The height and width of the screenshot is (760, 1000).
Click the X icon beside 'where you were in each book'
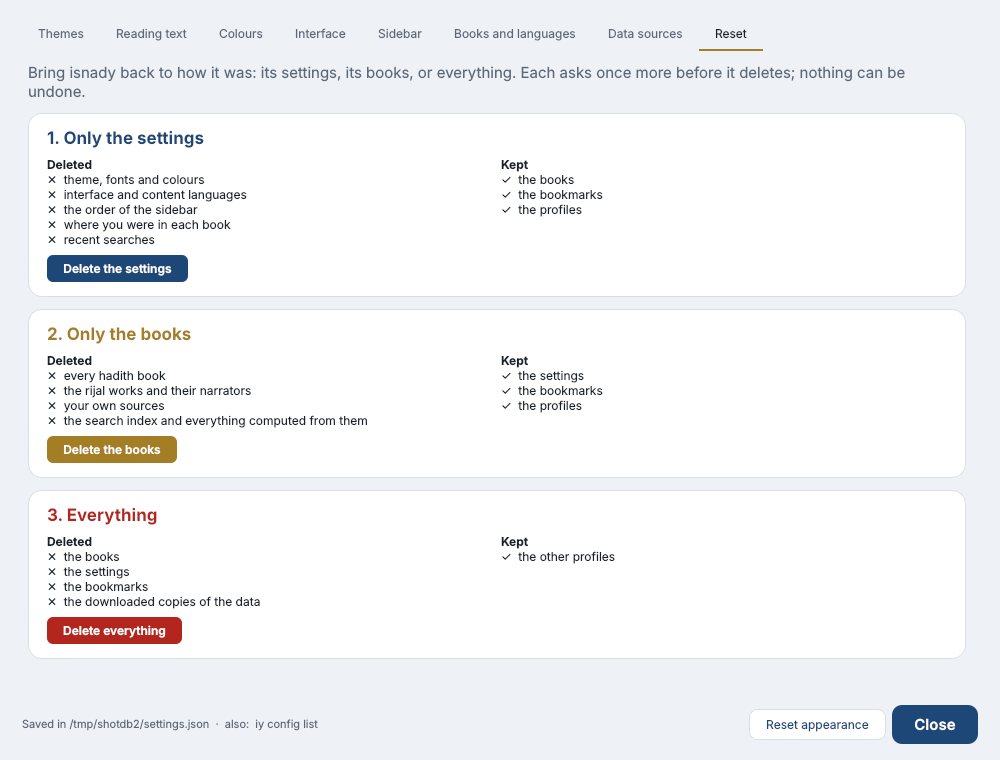coord(52,225)
